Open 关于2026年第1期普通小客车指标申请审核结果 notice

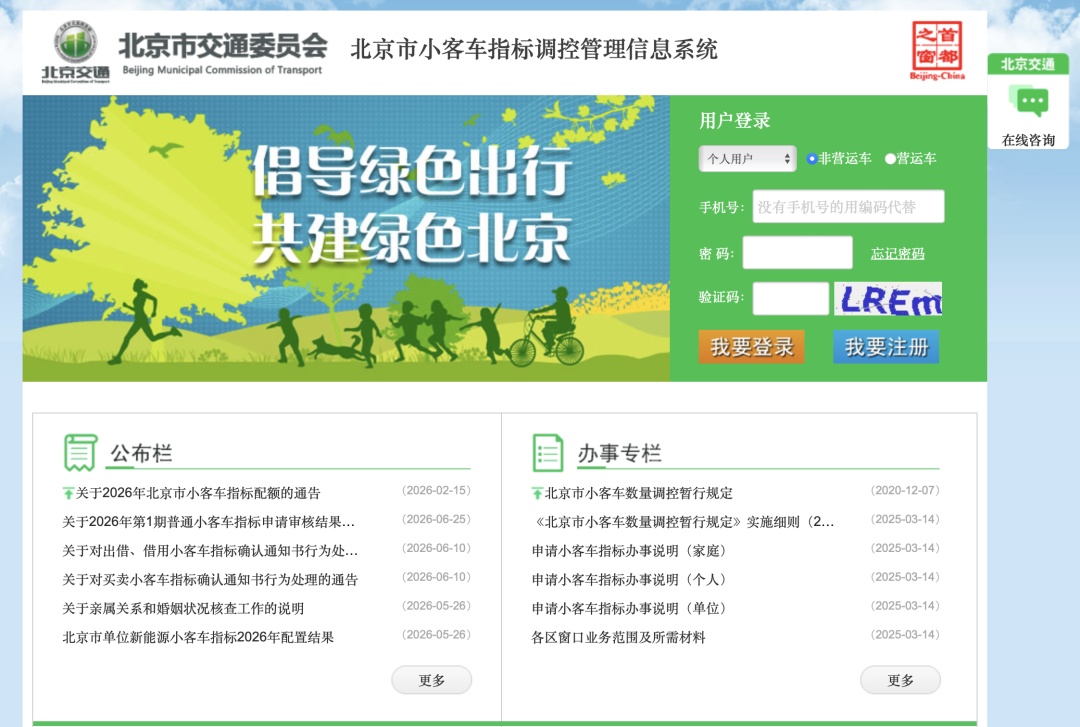coord(209,522)
